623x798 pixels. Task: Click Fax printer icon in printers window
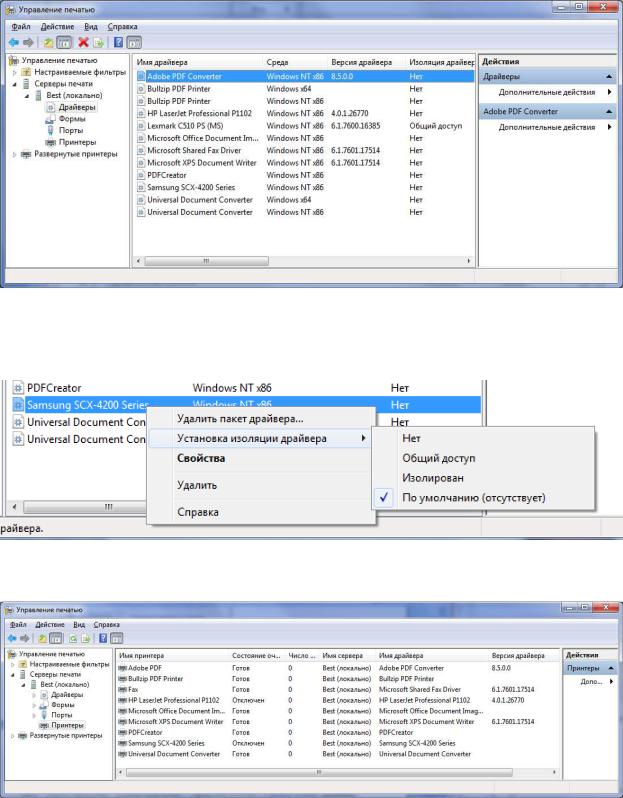122,690
